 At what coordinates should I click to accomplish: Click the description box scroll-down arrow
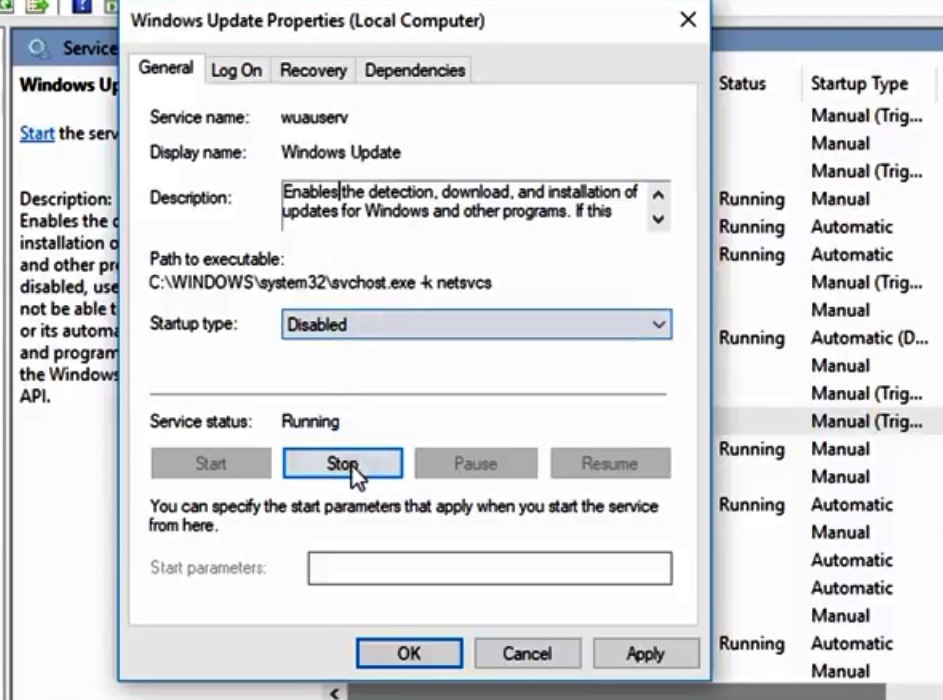[658, 219]
